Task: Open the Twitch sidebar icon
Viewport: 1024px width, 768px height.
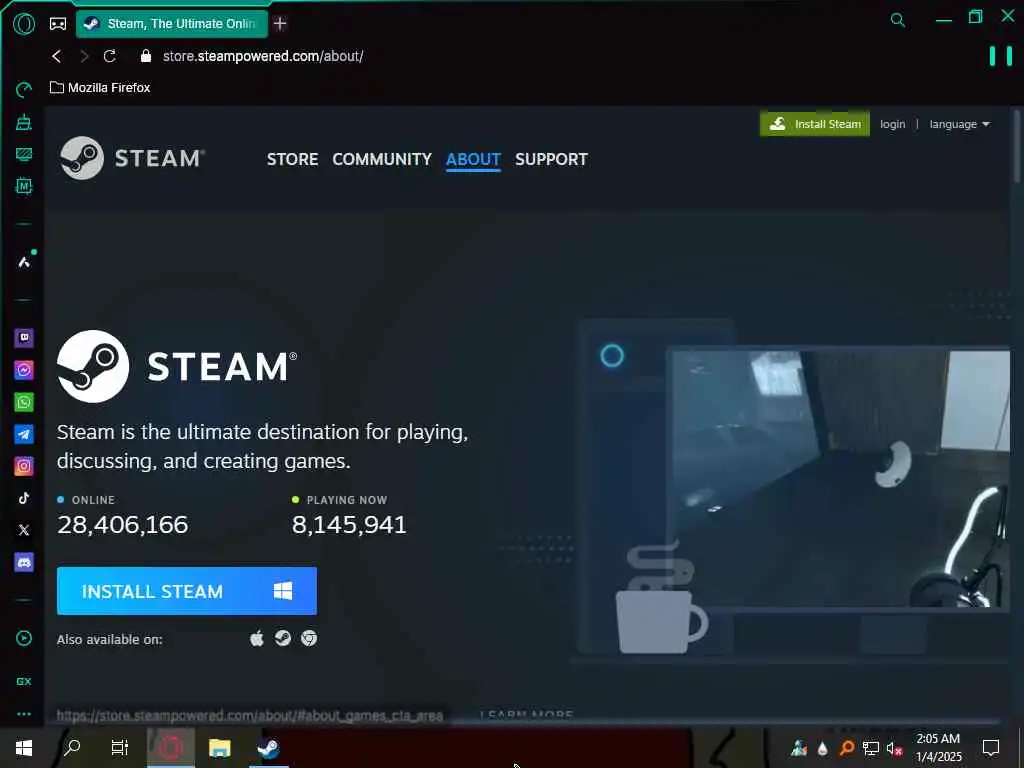Action: [24, 338]
